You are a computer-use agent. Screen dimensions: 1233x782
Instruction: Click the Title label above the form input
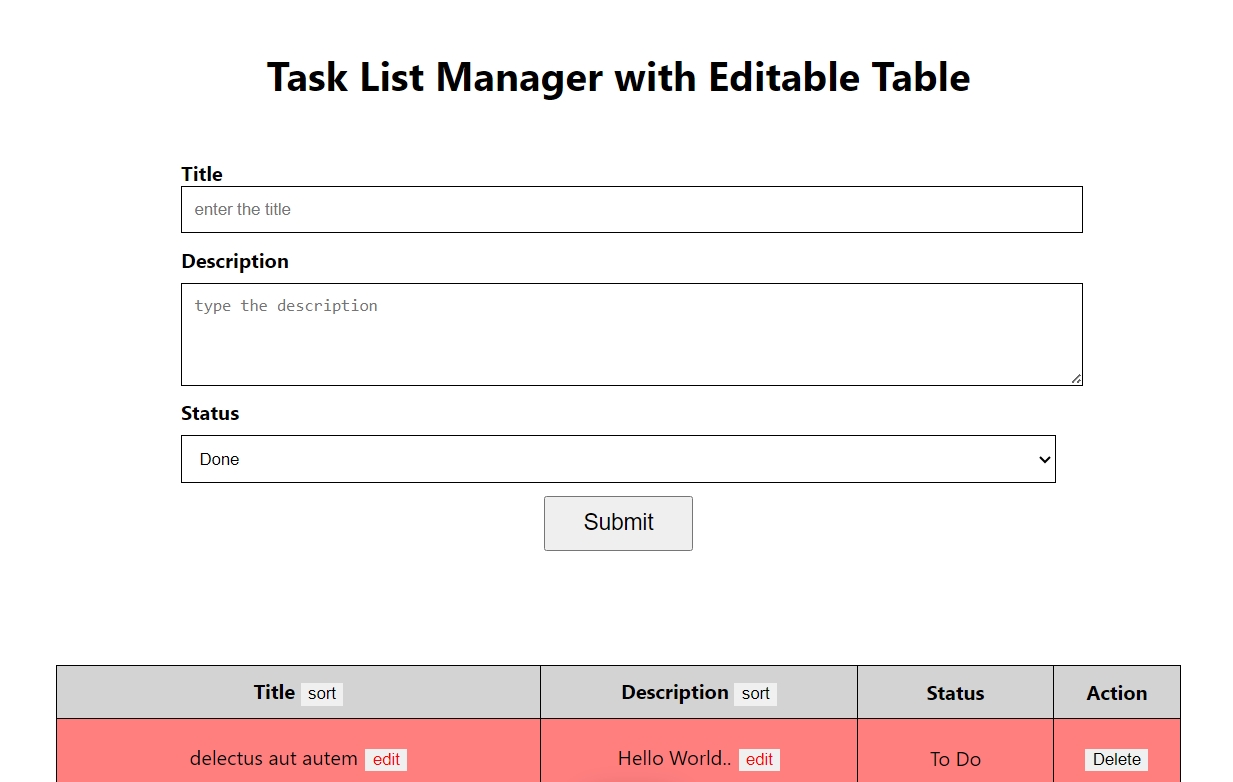pyautogui.click(x=202, y=174)
